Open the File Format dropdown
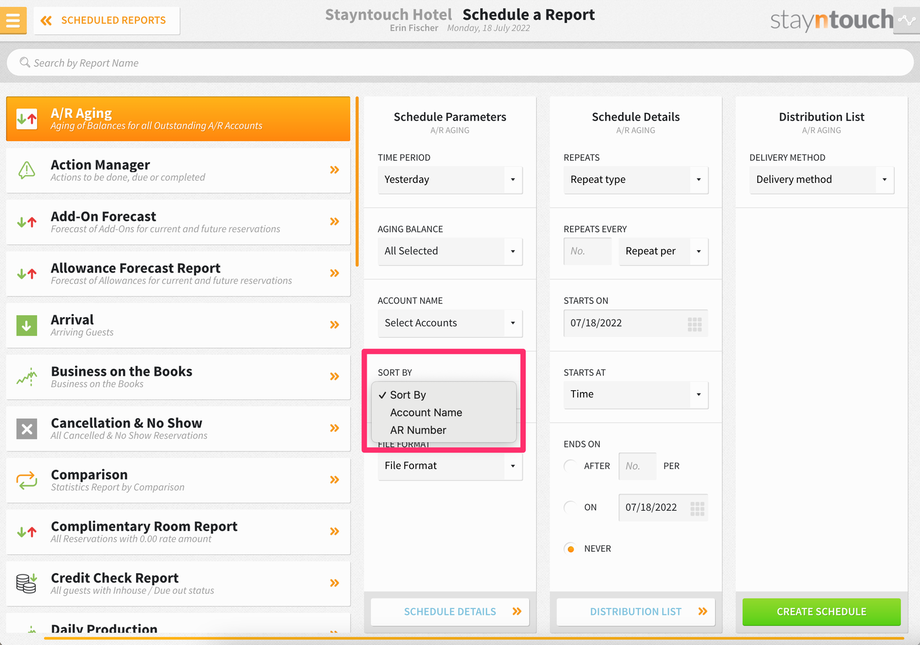This screenshot has height=645, width=920. click(x=450, y=466)
